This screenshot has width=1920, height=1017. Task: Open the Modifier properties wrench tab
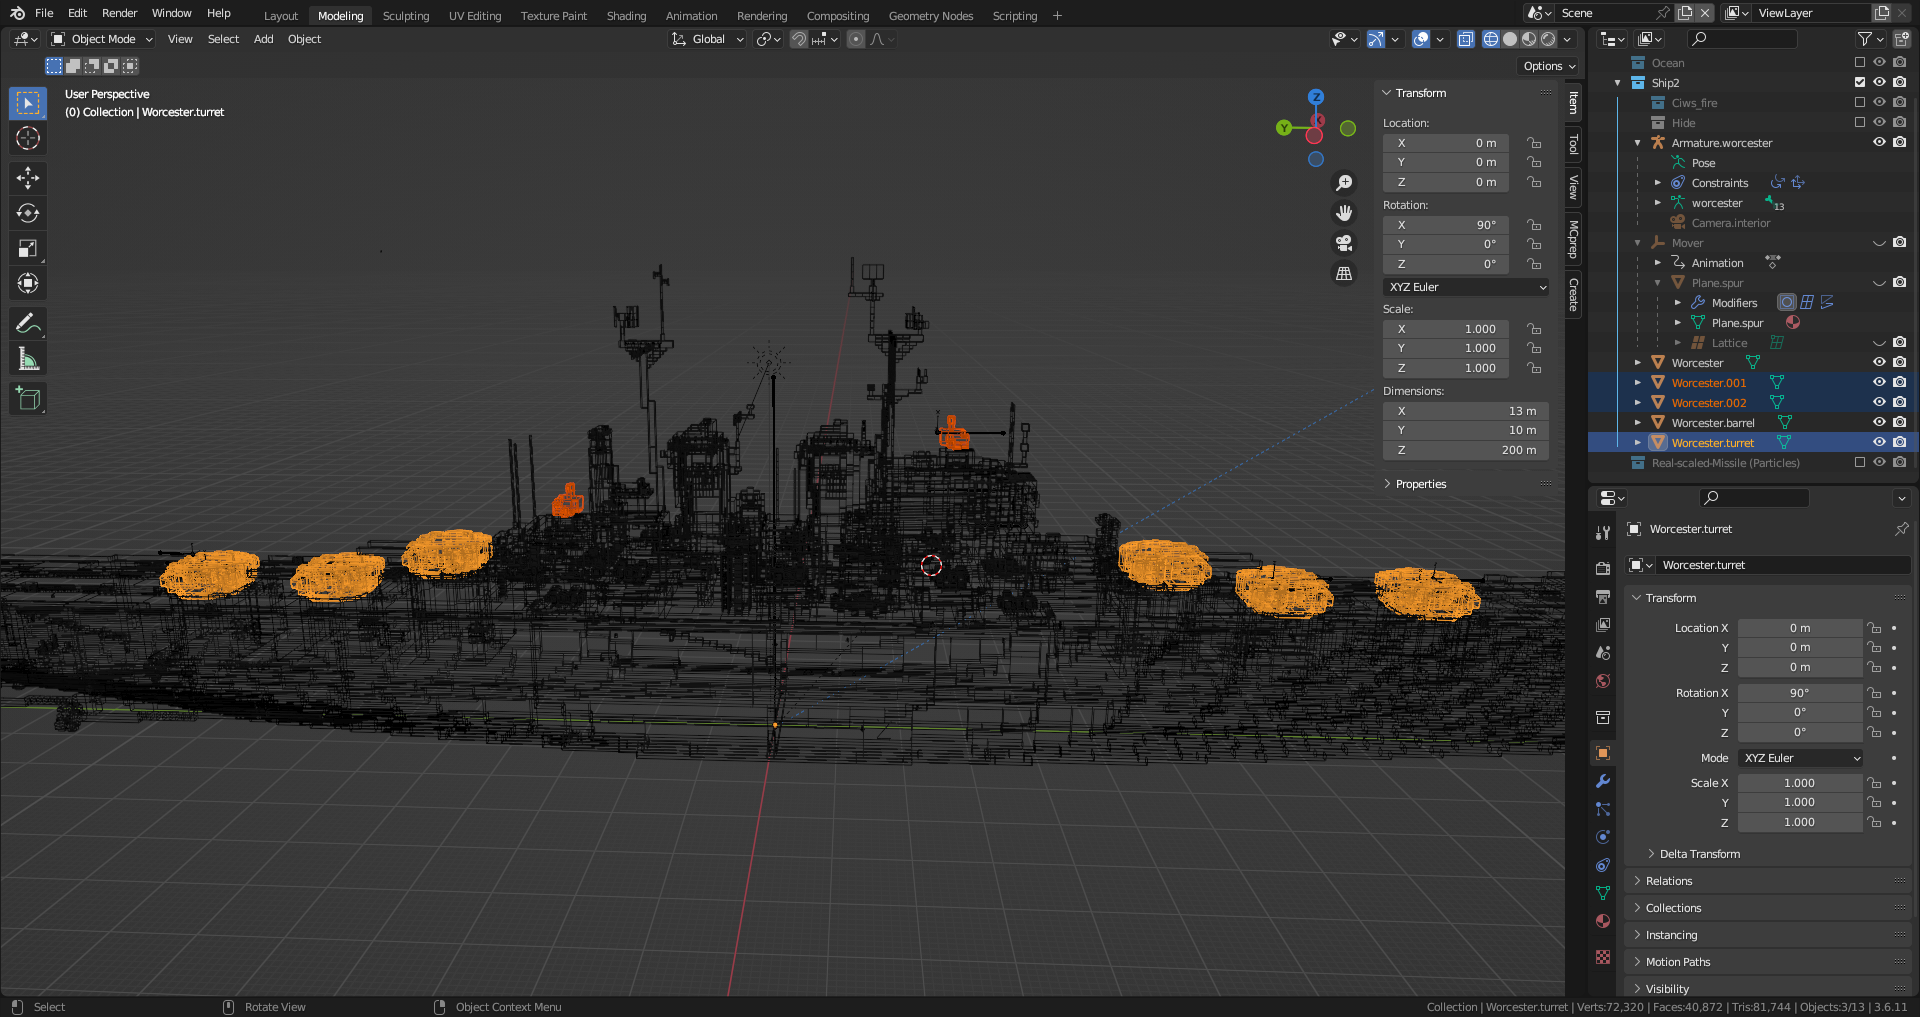1603,781
